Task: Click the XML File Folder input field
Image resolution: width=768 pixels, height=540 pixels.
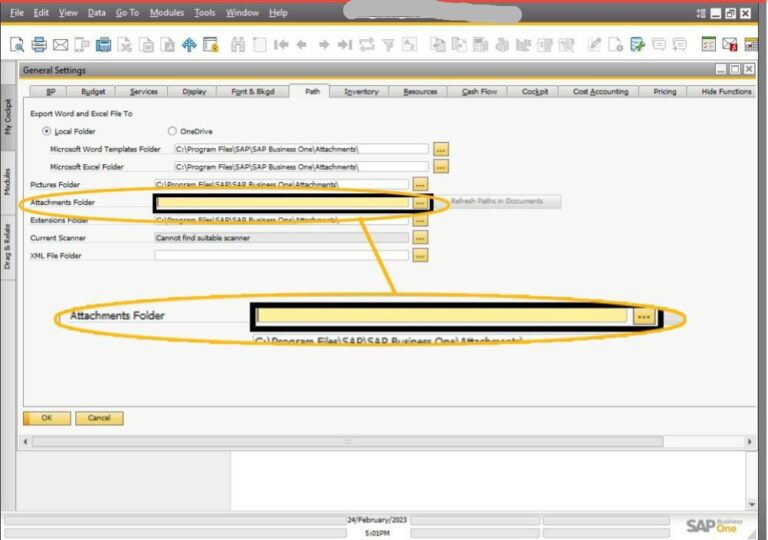Action: (x=282, y=255)
